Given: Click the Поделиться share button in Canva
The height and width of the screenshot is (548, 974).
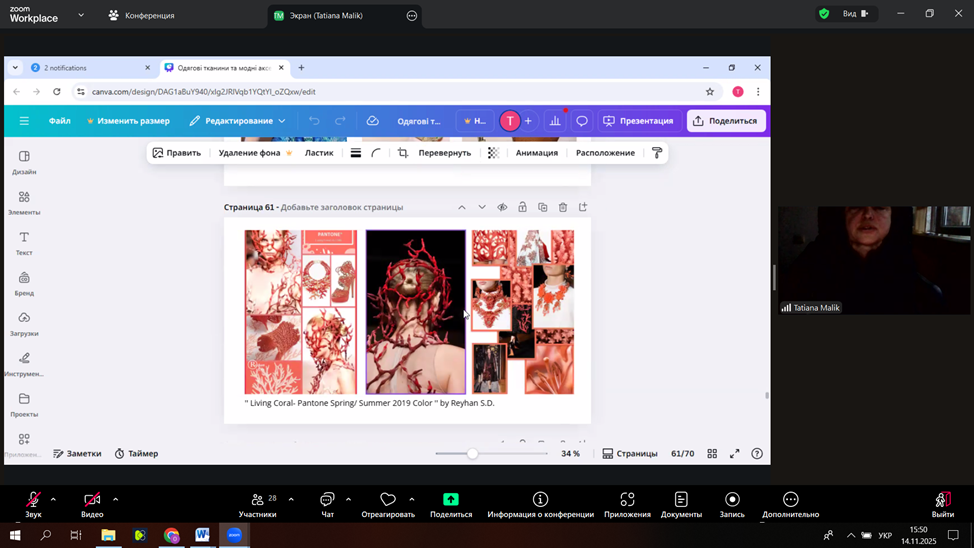Looking at the screenshot, I should point(726,121).
